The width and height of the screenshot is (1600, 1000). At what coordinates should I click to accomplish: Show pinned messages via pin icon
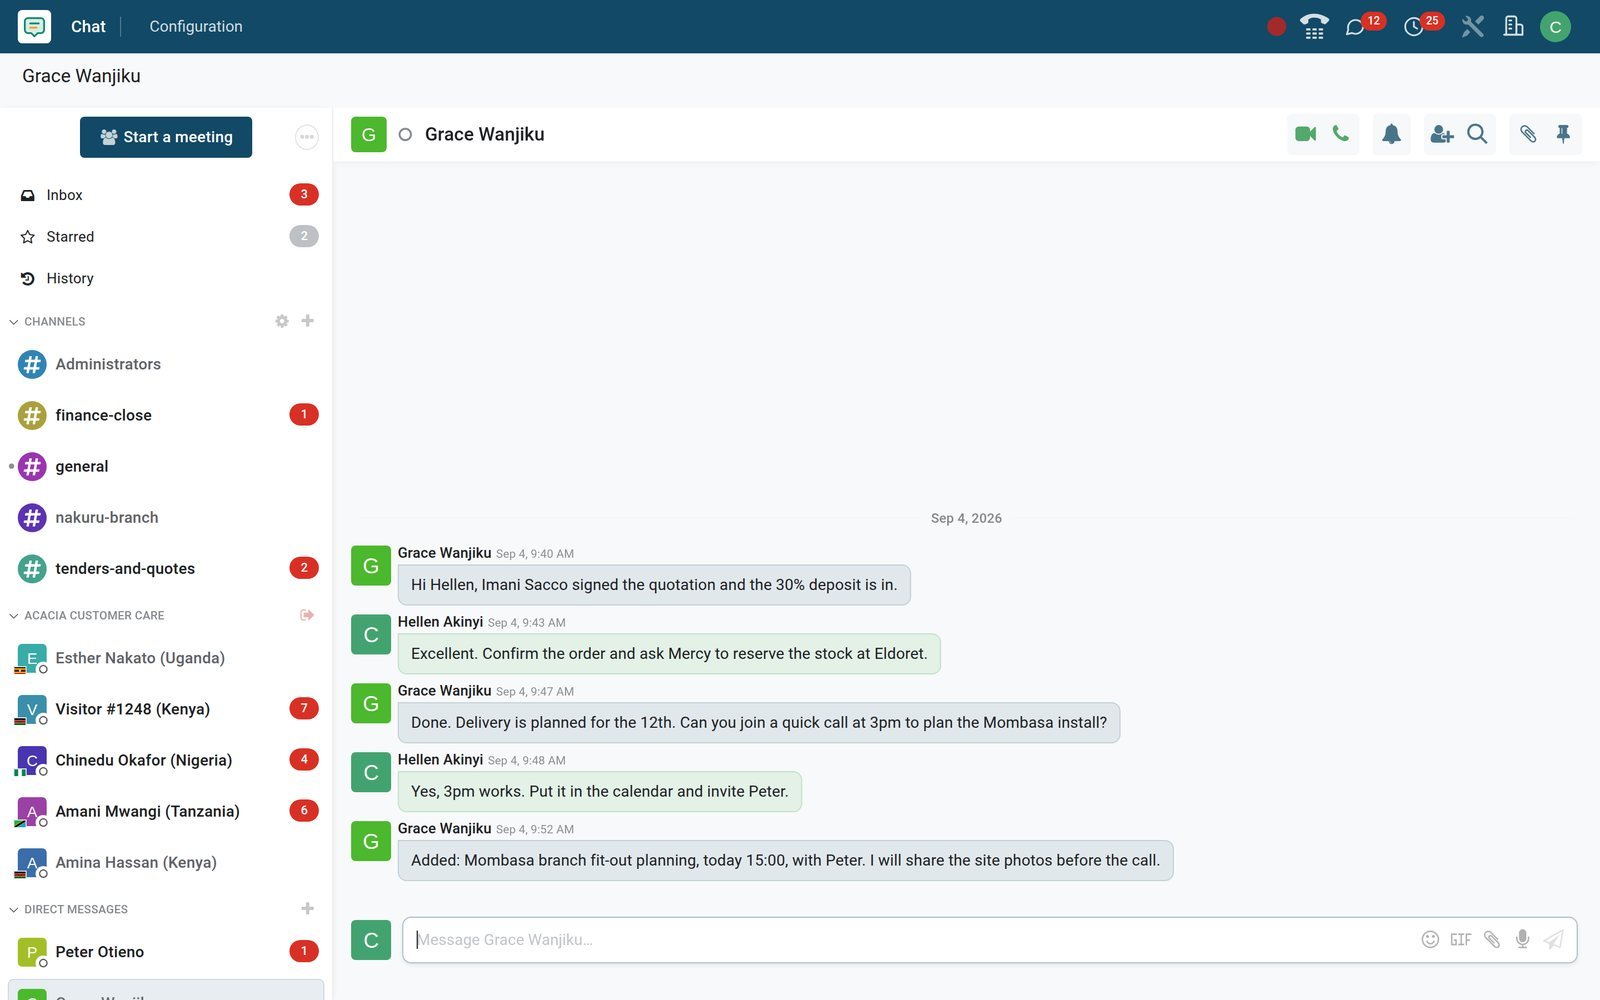pyautogui.click(x=1563, y=134)
